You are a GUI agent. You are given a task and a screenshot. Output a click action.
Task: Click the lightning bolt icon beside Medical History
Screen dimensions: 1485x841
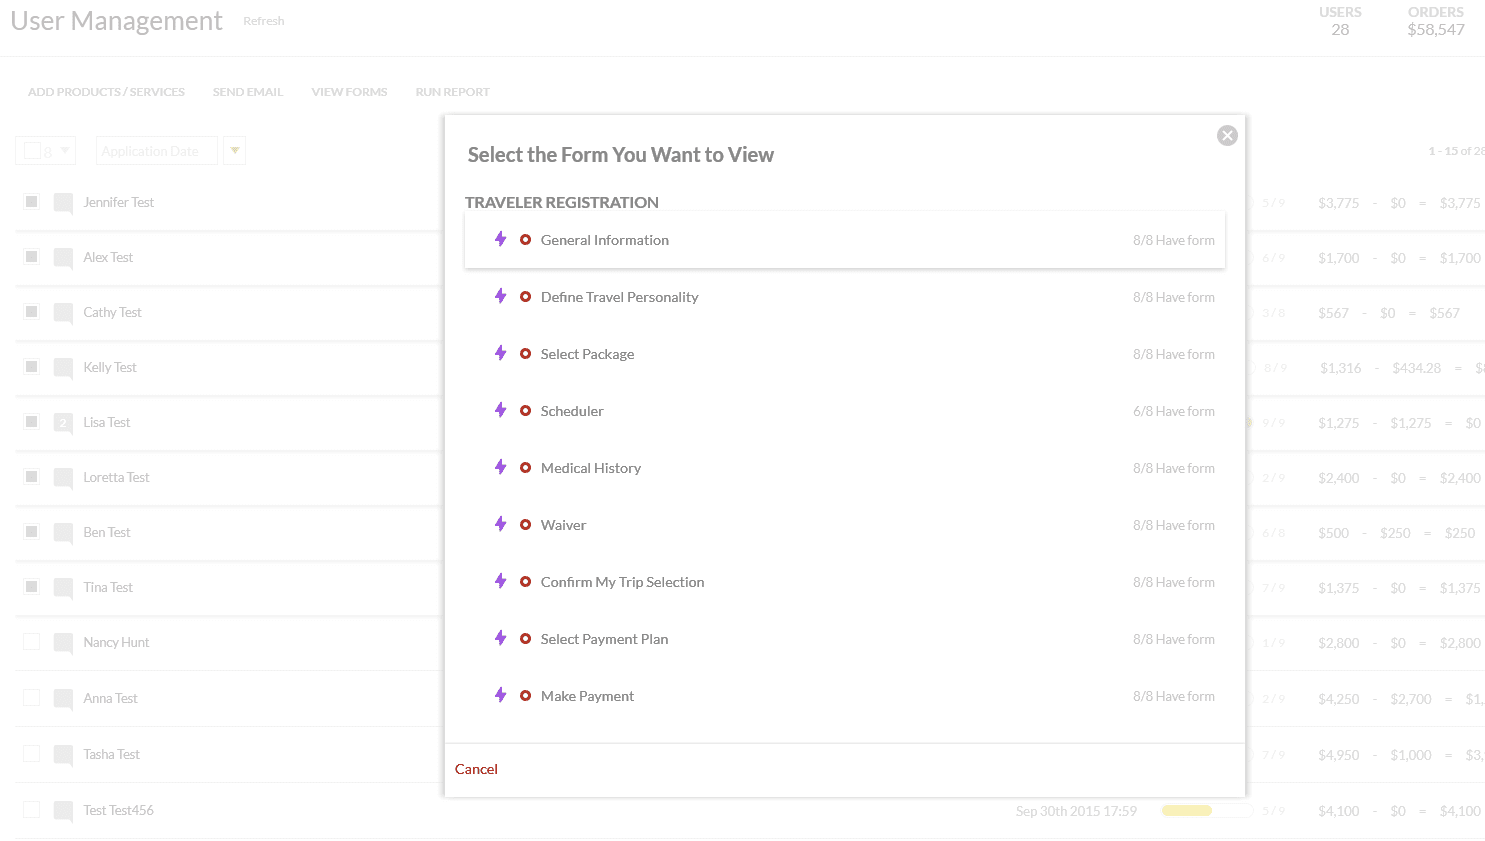pos(501,467)
